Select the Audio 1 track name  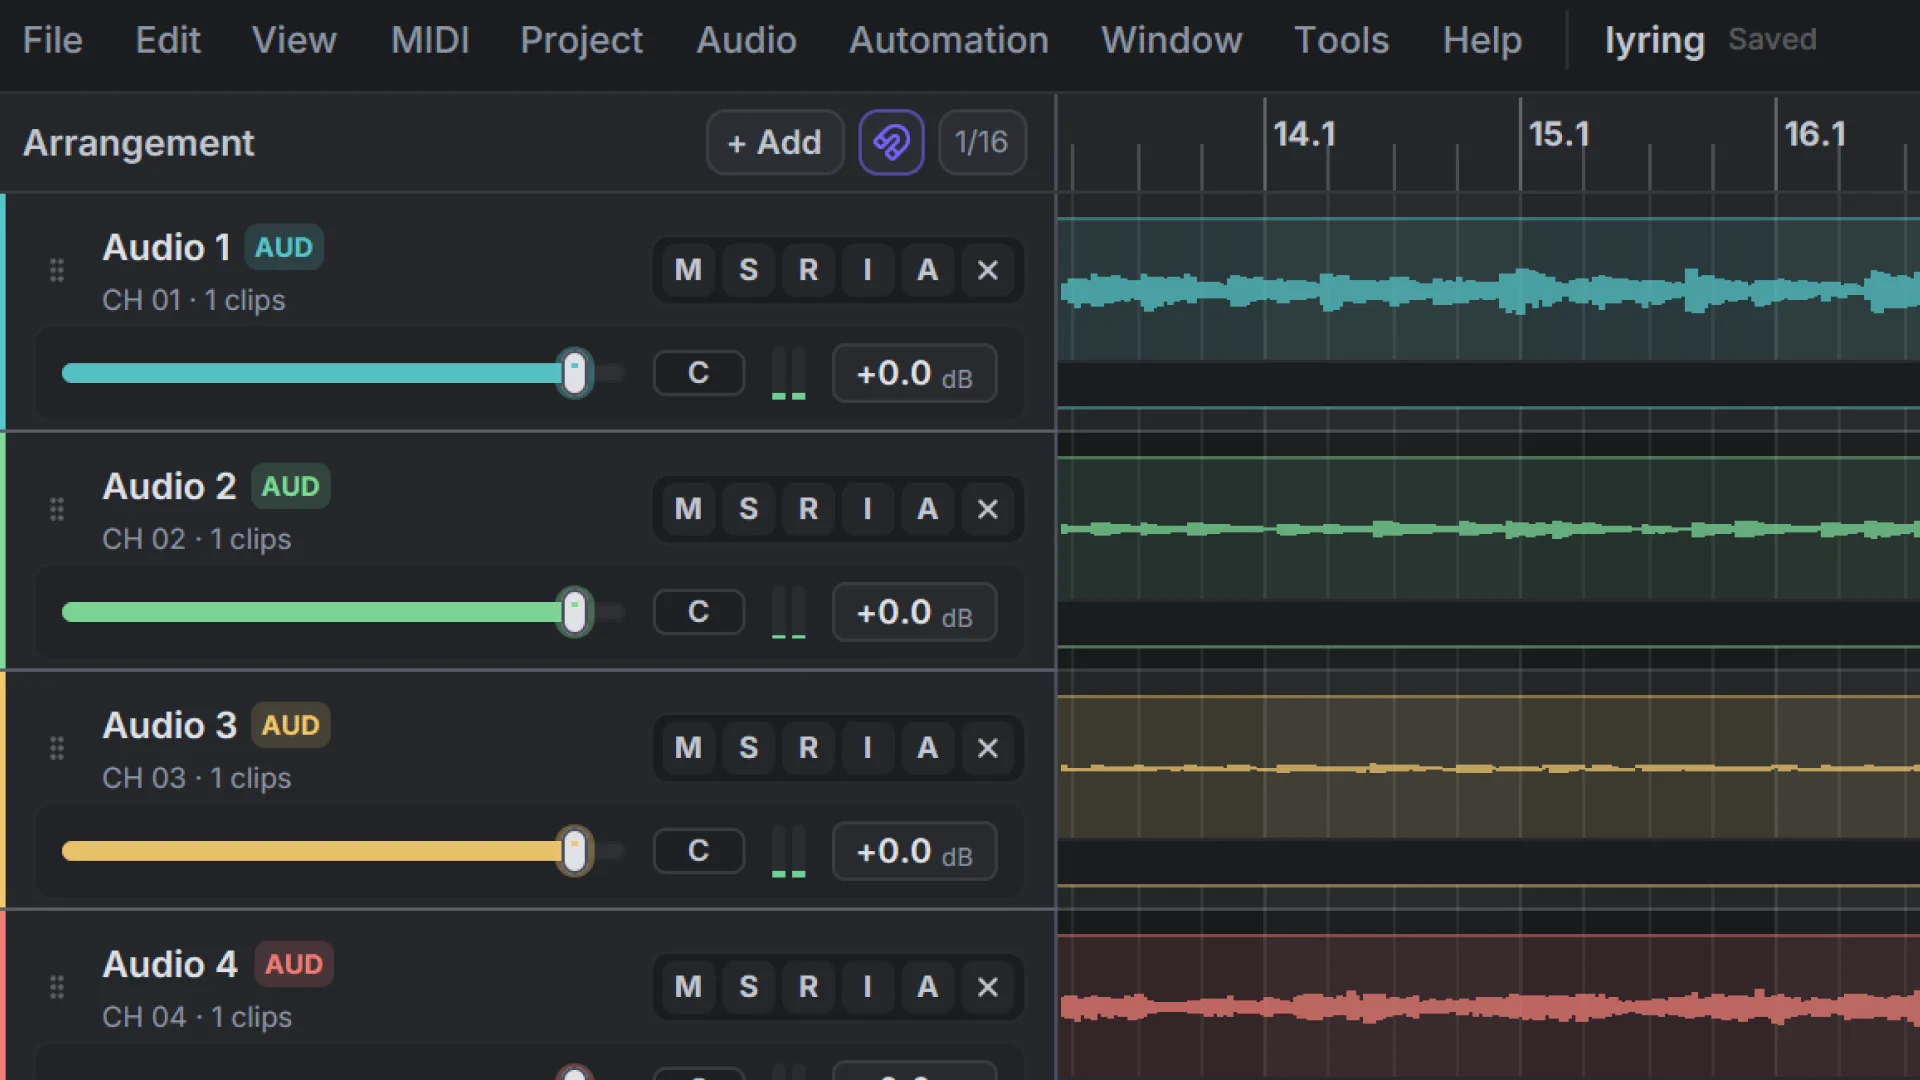[167, 247]
